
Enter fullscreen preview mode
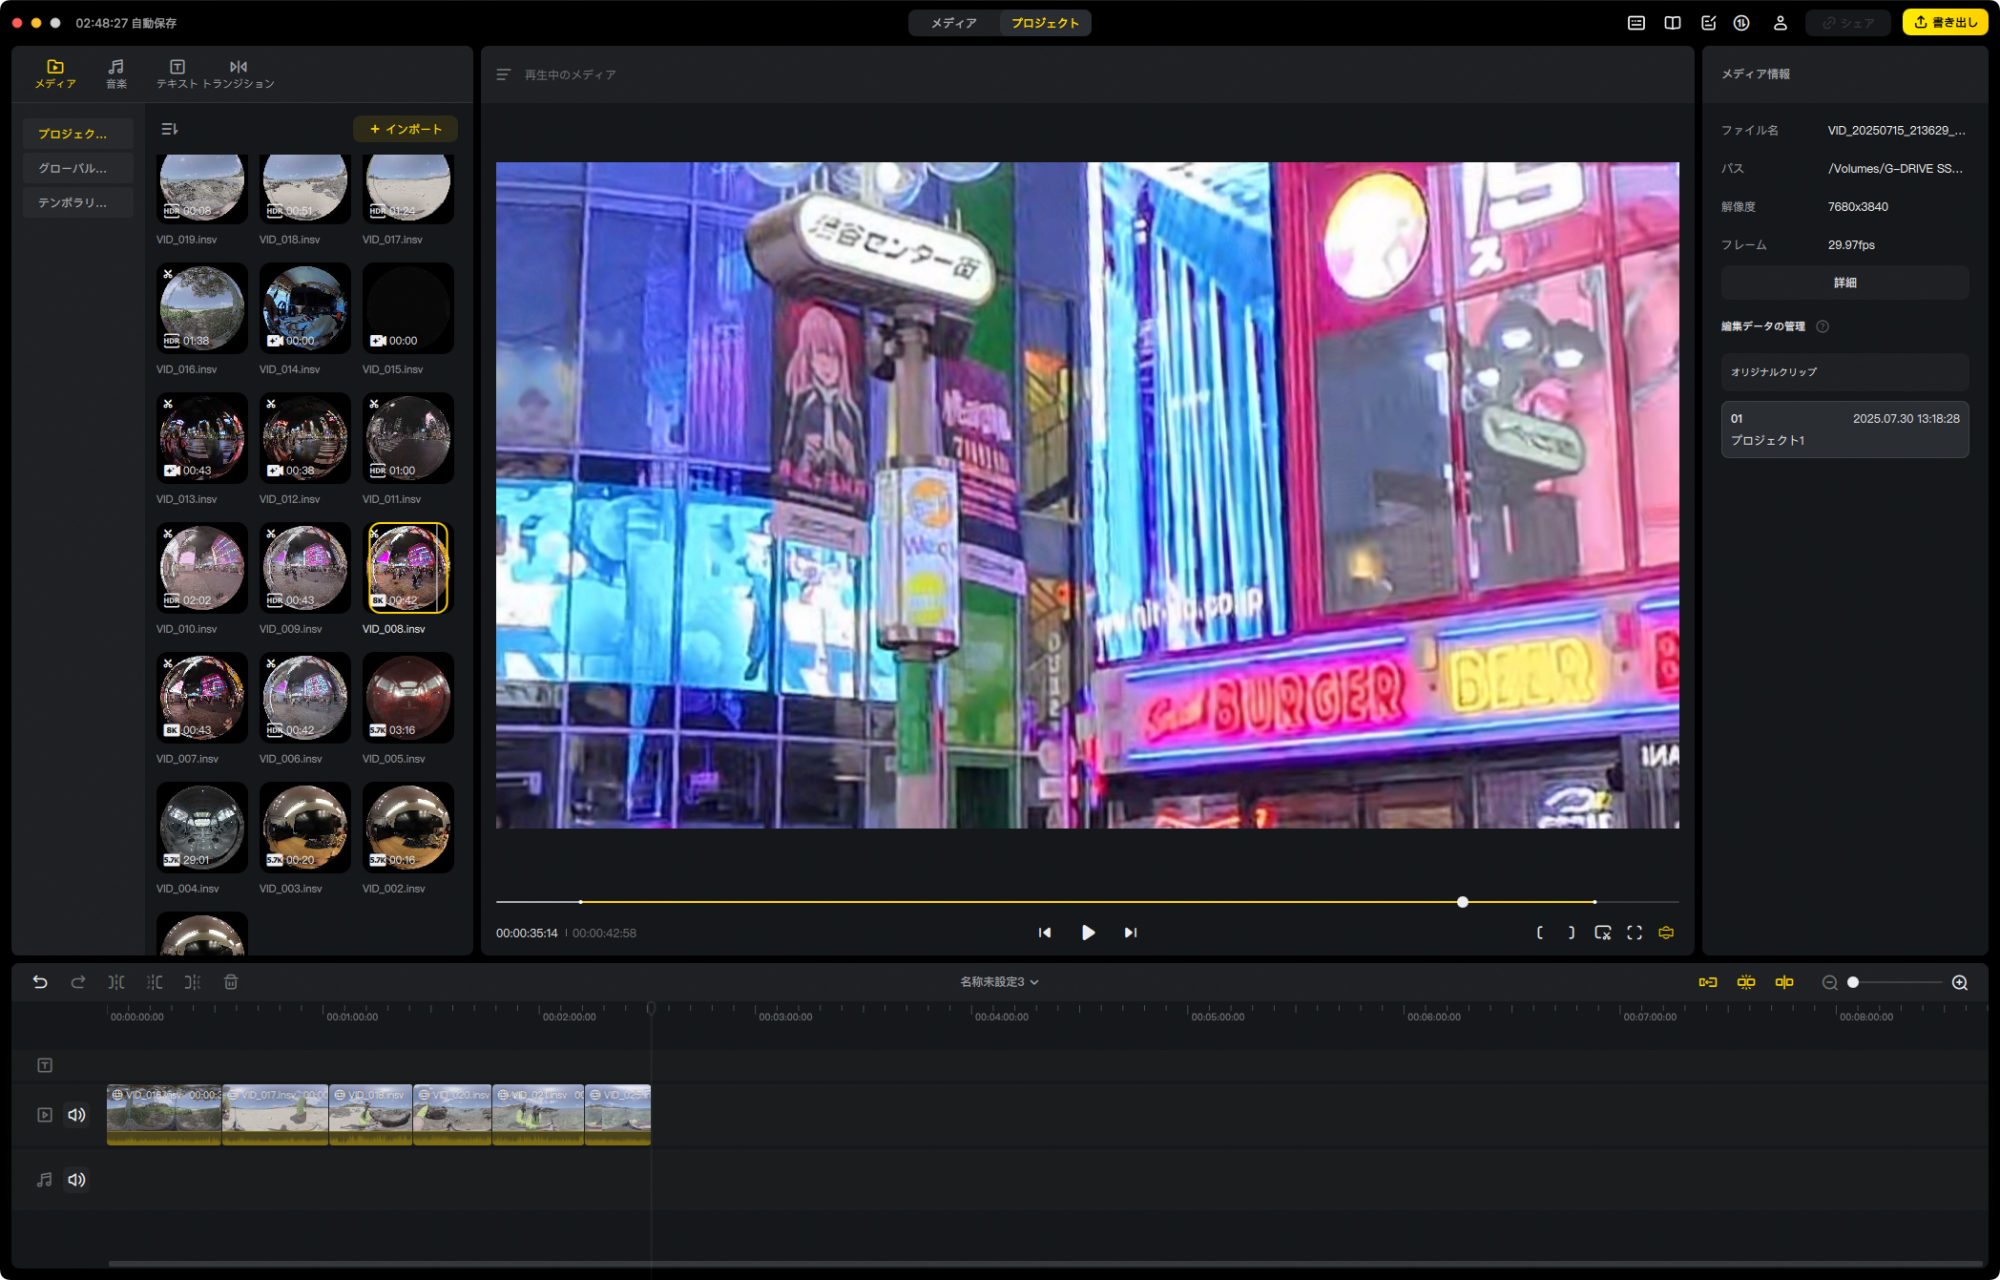(1634, 932)
